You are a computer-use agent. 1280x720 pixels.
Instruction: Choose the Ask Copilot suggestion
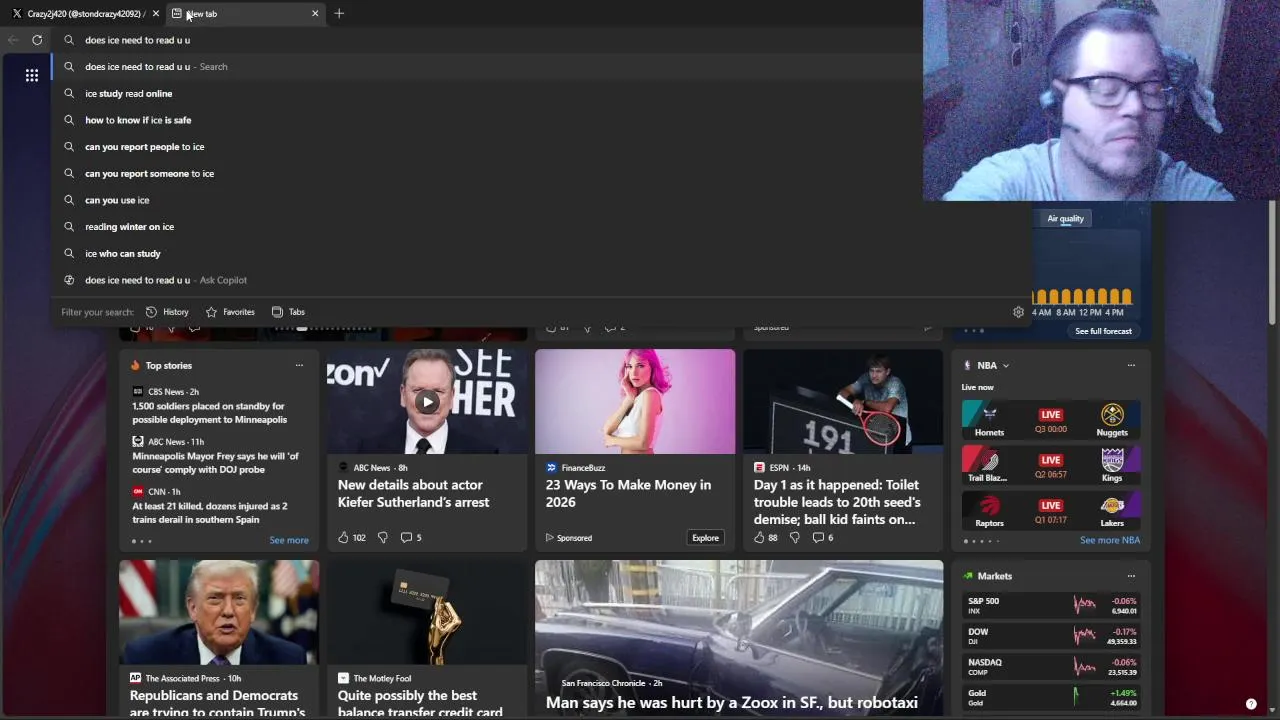pyautogui.click(x=540, y=280)
